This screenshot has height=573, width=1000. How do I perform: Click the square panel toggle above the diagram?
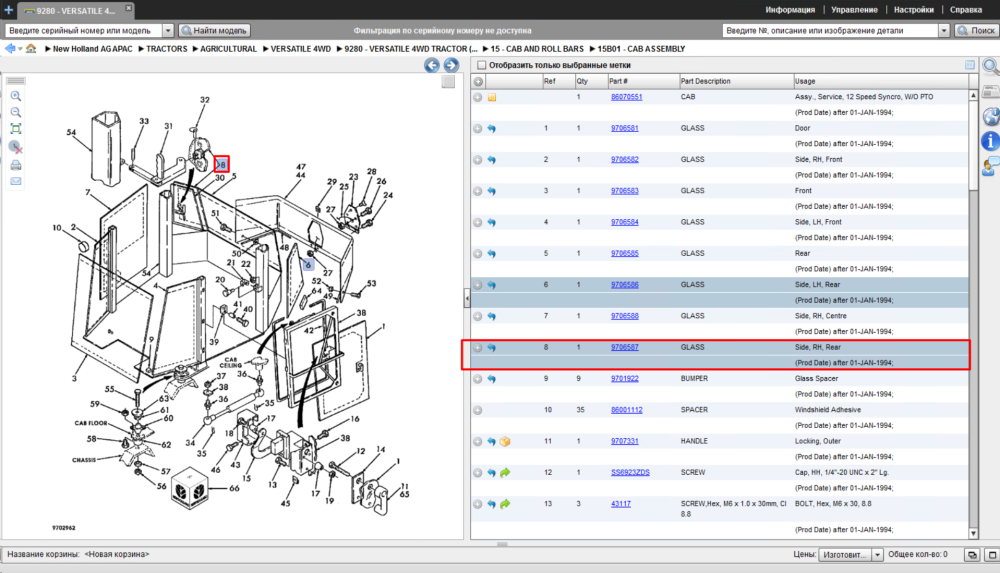pyautogui.click(x=448, y=82)
